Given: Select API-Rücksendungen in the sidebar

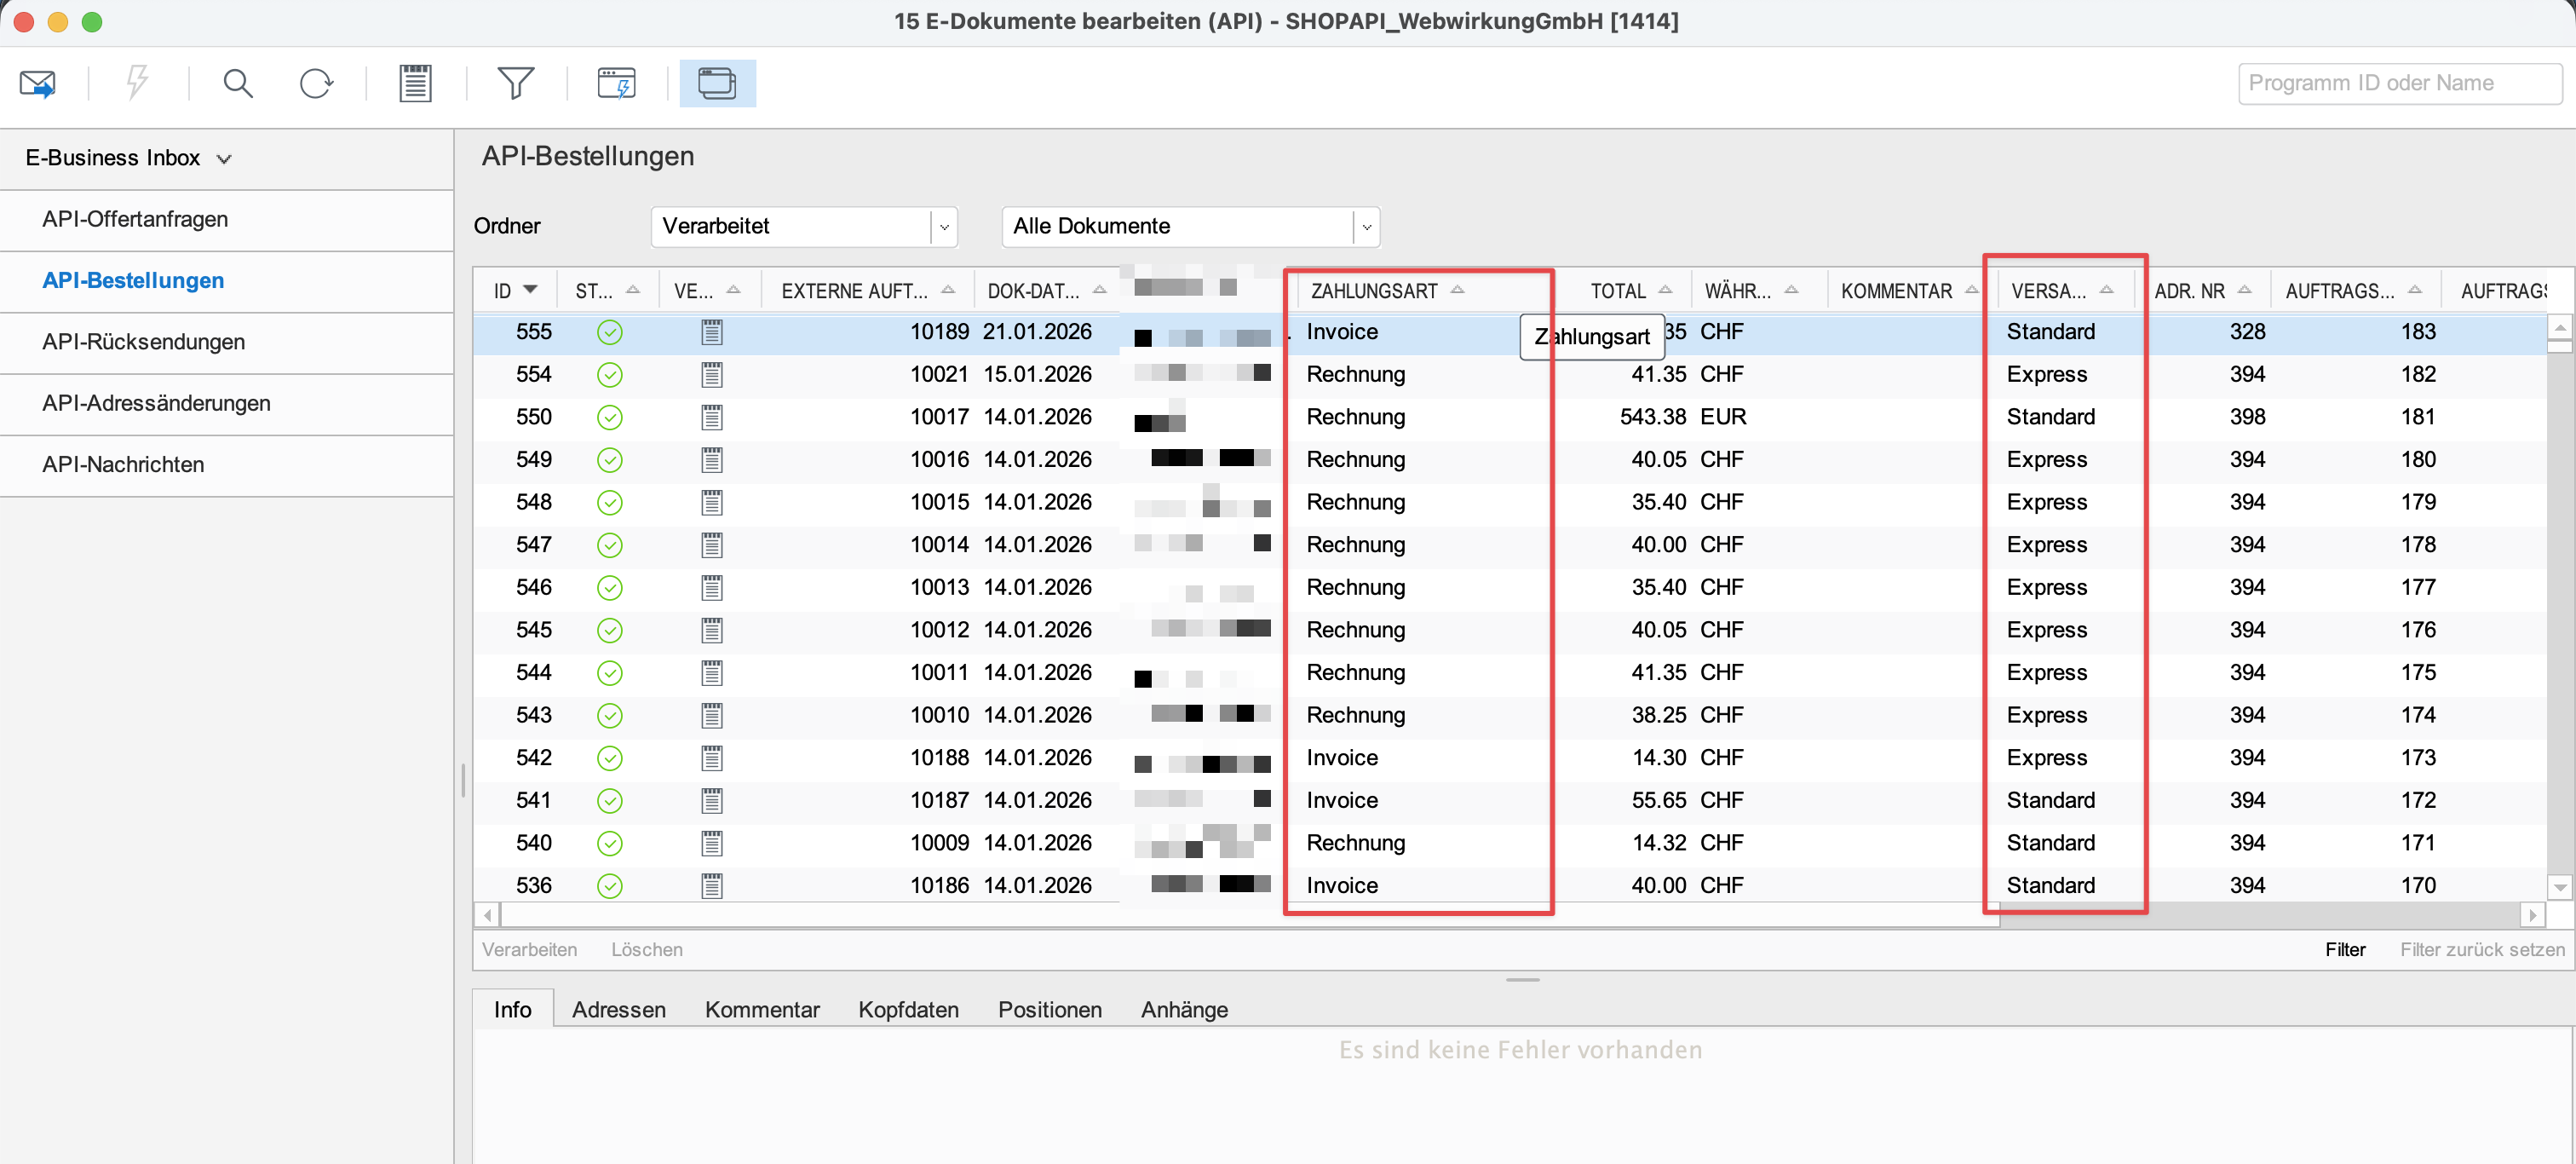Looking at the screenshot, I should coord(143,342).
